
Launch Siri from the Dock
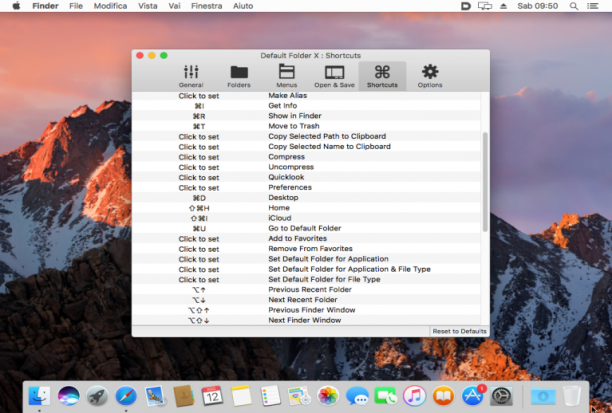[x=68, y=396]
